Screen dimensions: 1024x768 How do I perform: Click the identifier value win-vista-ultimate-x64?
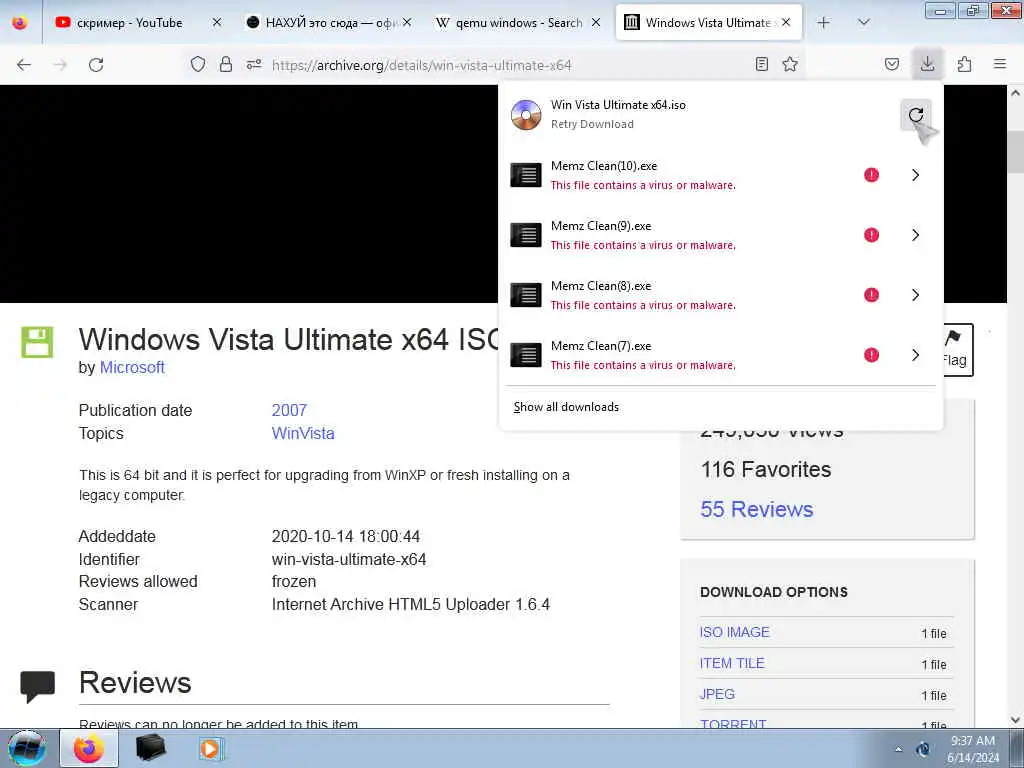349,560
